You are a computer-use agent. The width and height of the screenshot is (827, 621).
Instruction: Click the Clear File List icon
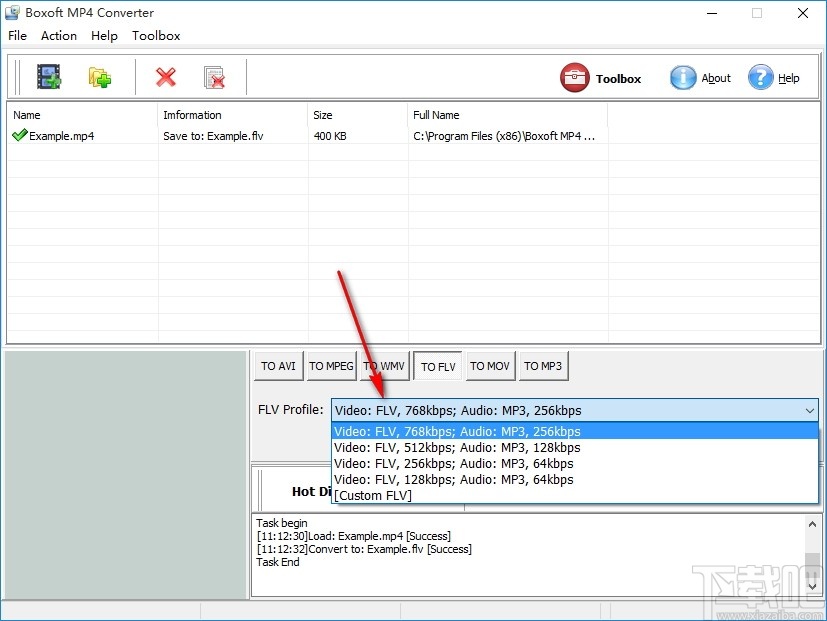(x=213, y=77)
